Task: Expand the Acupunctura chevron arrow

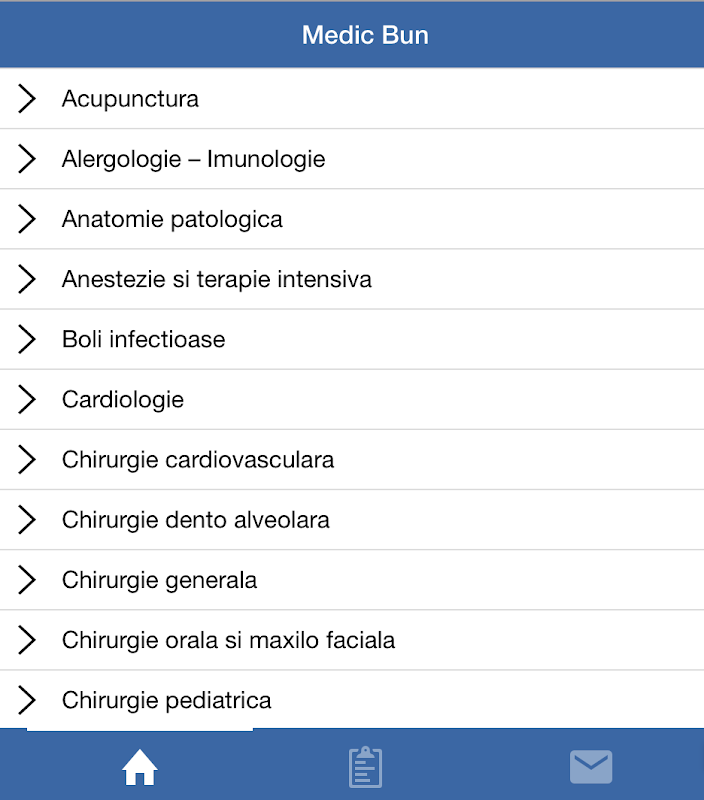Action: [x=27, y=99]
